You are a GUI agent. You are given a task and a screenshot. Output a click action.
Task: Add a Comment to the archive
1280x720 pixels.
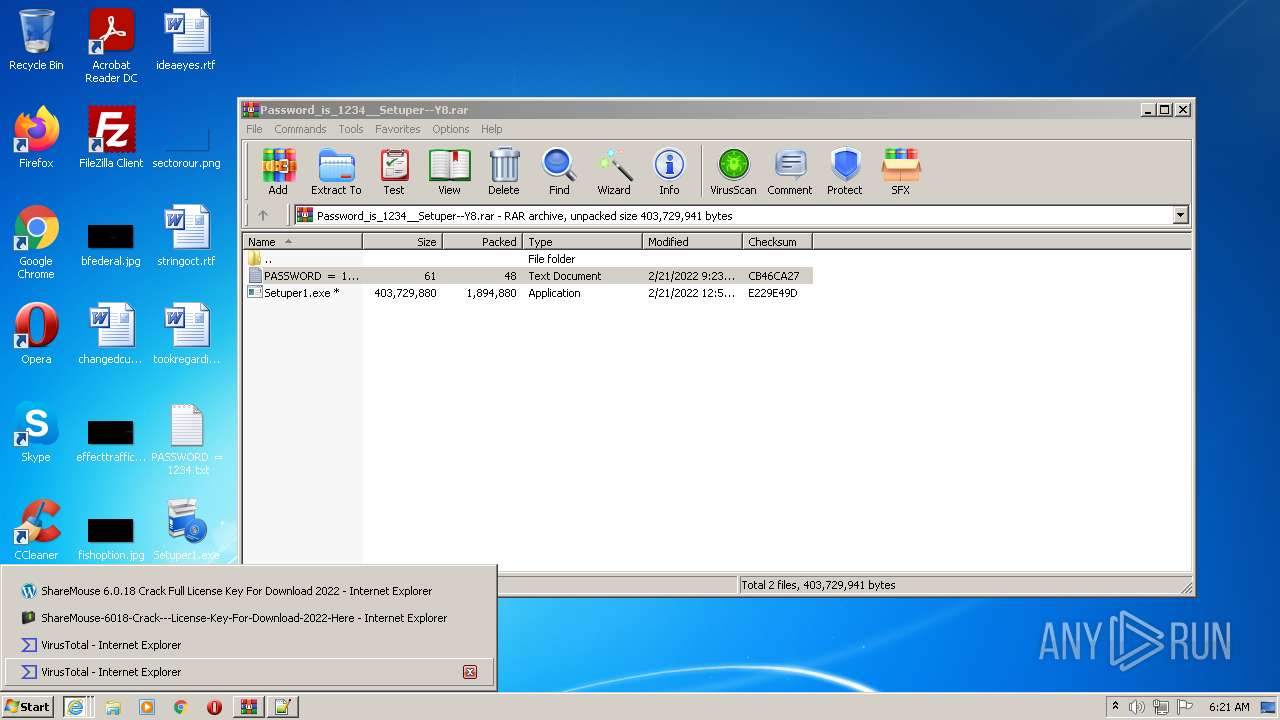coord(790,172)
